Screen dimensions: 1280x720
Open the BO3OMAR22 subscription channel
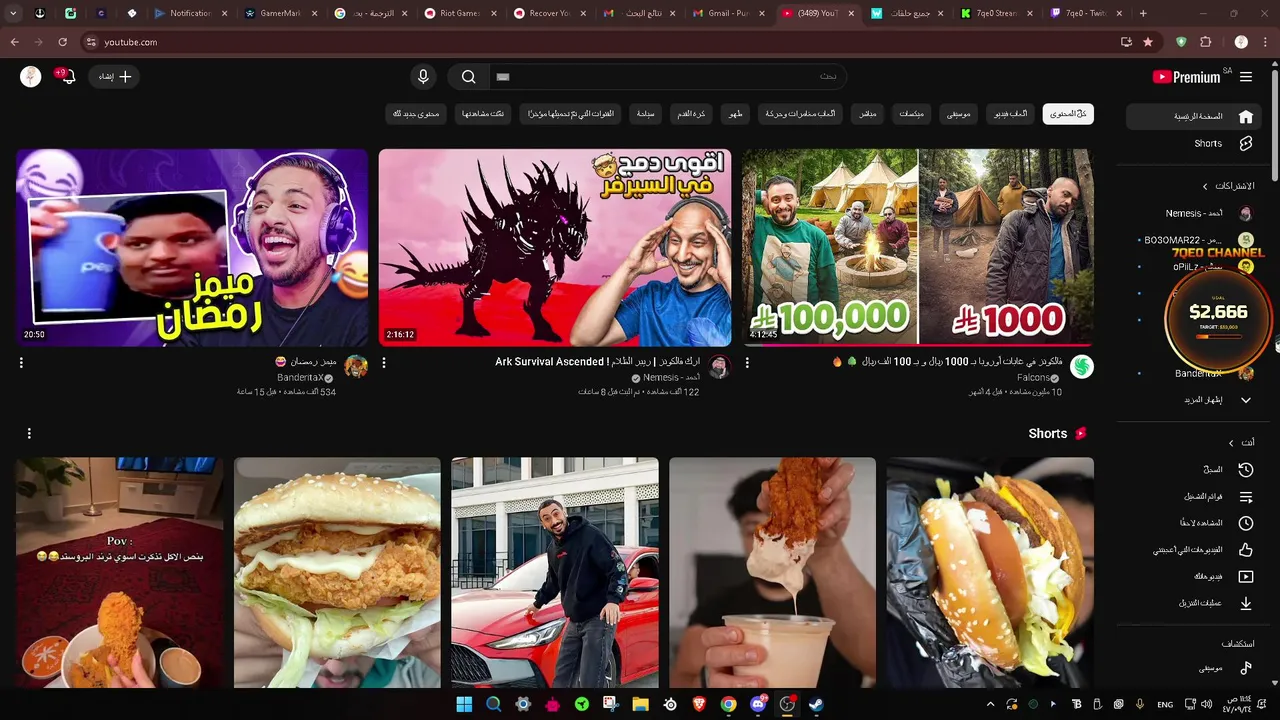1194,240
